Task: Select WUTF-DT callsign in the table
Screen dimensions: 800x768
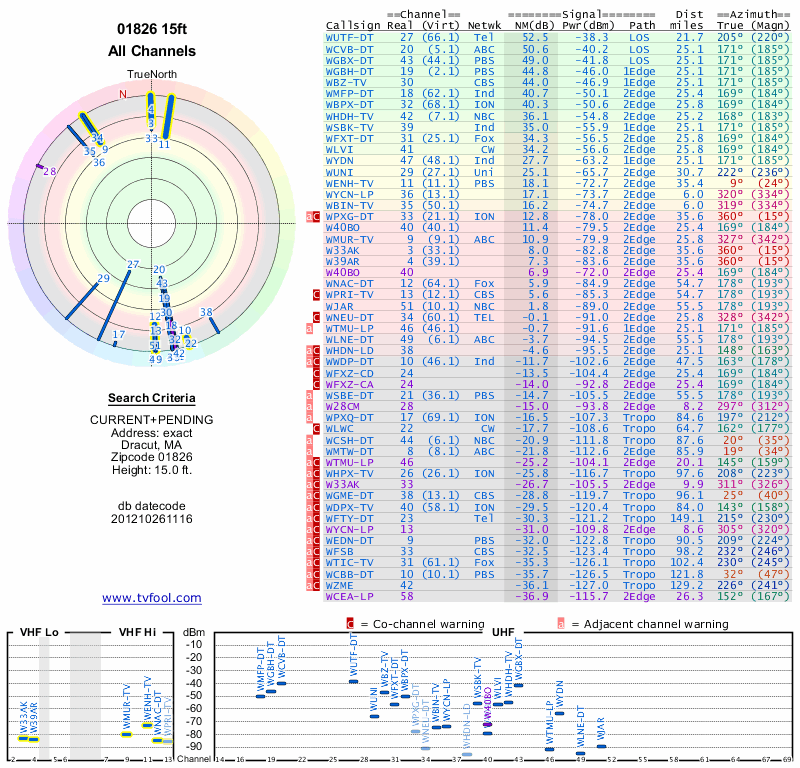Action: [x=349, y=38]
